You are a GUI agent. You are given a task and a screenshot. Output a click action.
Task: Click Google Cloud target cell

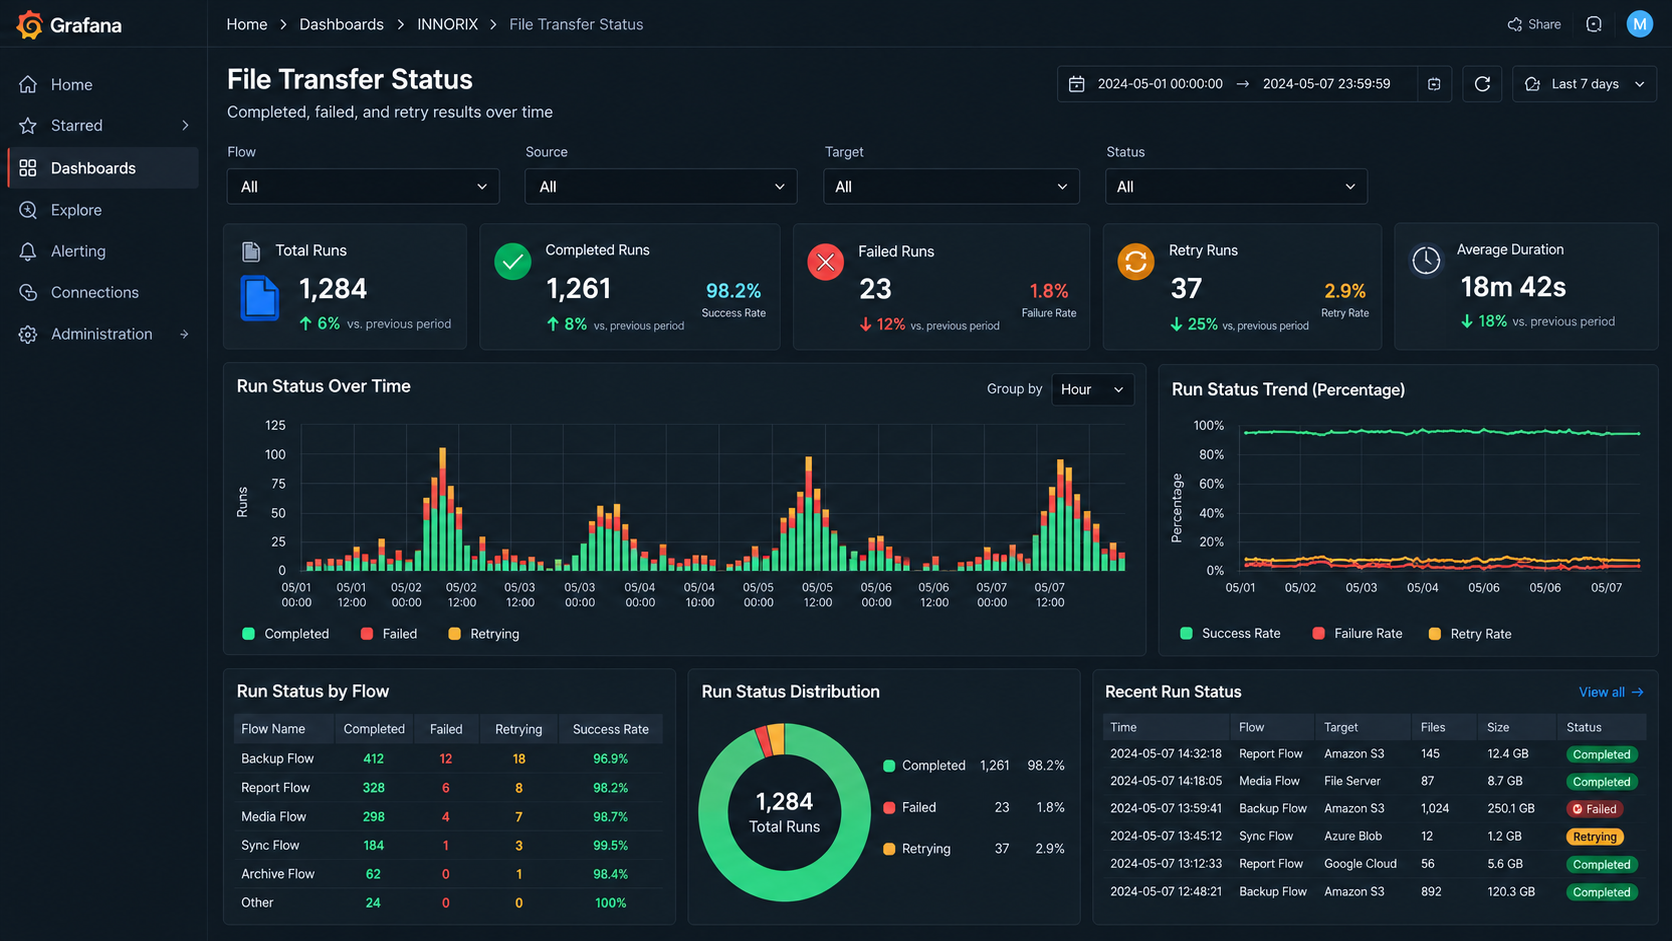tap(1360, 864)
